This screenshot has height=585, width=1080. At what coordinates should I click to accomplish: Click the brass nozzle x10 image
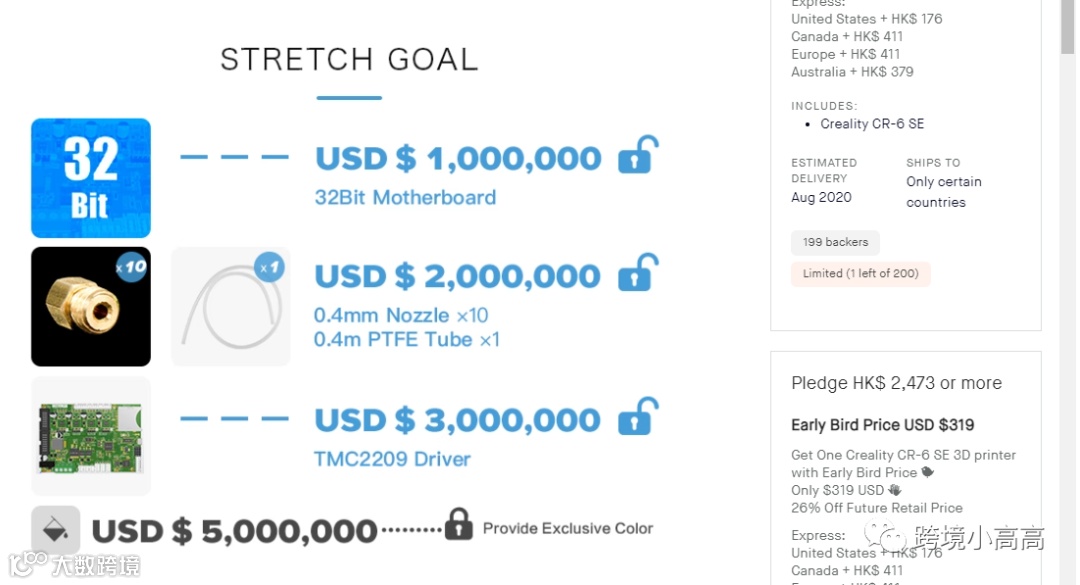point(91,306)
